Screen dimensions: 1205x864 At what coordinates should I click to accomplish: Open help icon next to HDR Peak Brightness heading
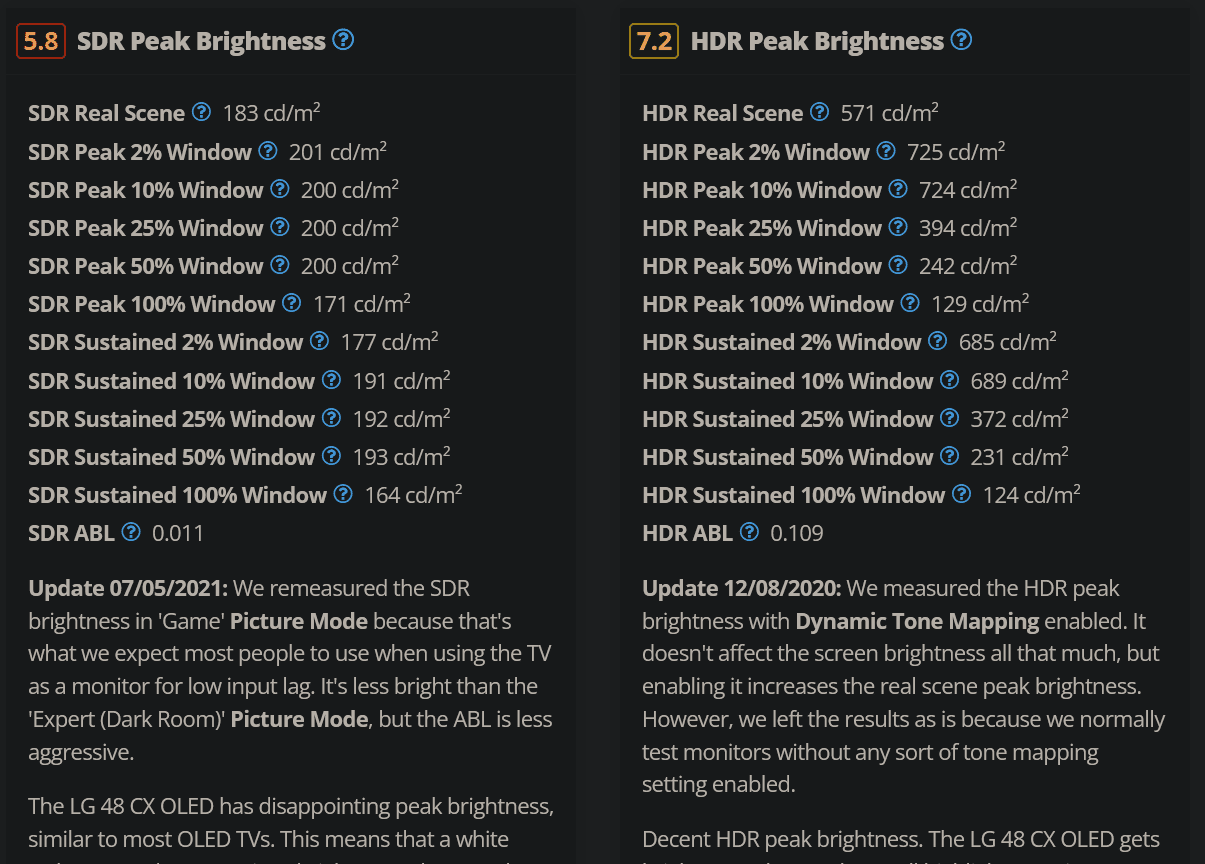(961, 40)
